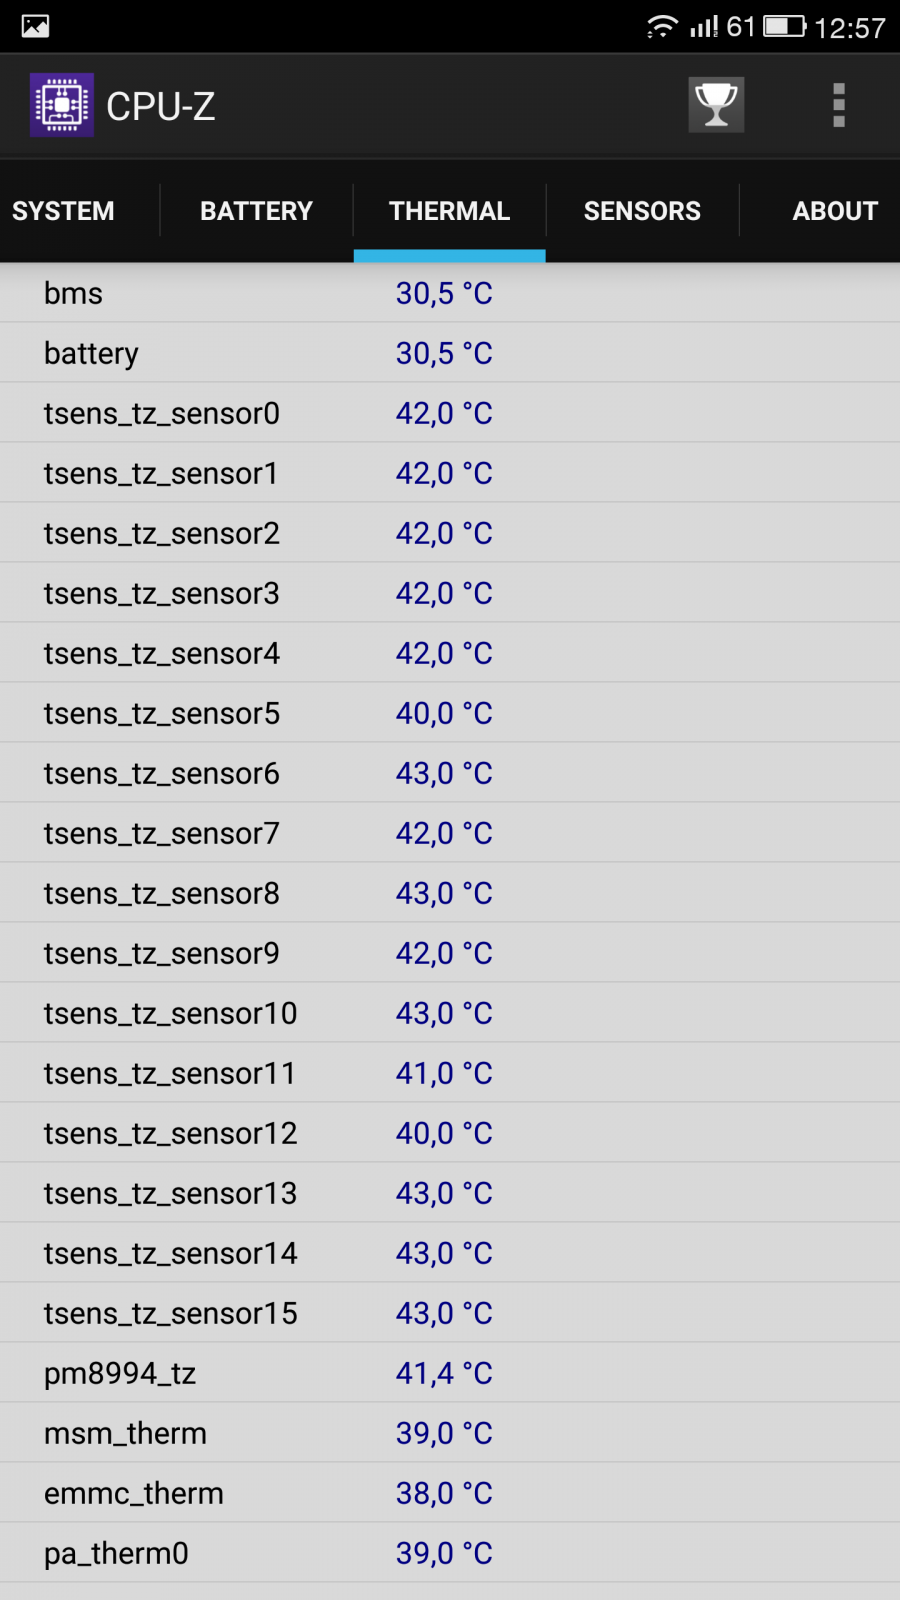Viewport: 900px width, 1600px height.
Task: Open the ABOUT tab
Action: click(835, 211)
